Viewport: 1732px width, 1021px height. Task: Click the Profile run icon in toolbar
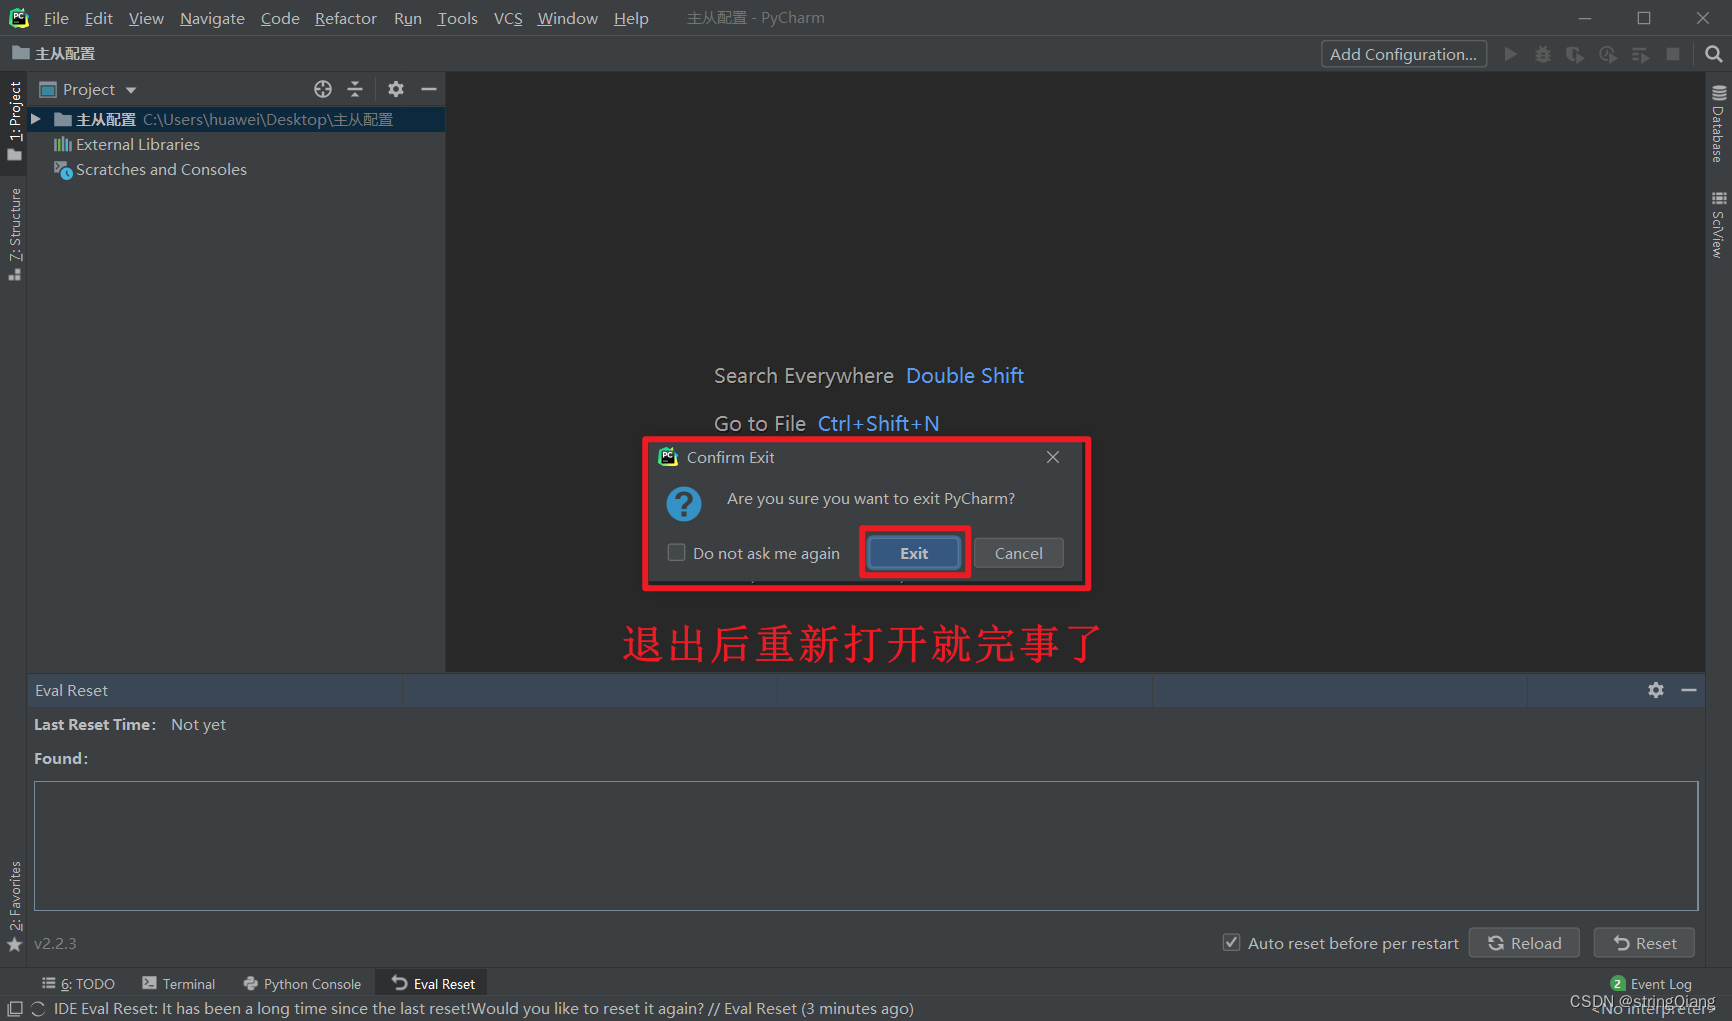tap(1608, 54)
